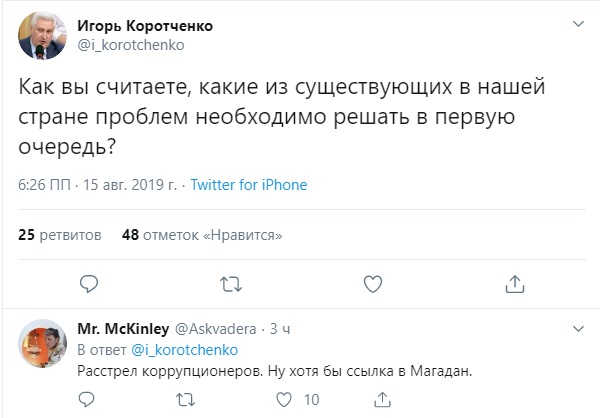Click Игорь Коротченко's profile avatar

coord(42,34)
